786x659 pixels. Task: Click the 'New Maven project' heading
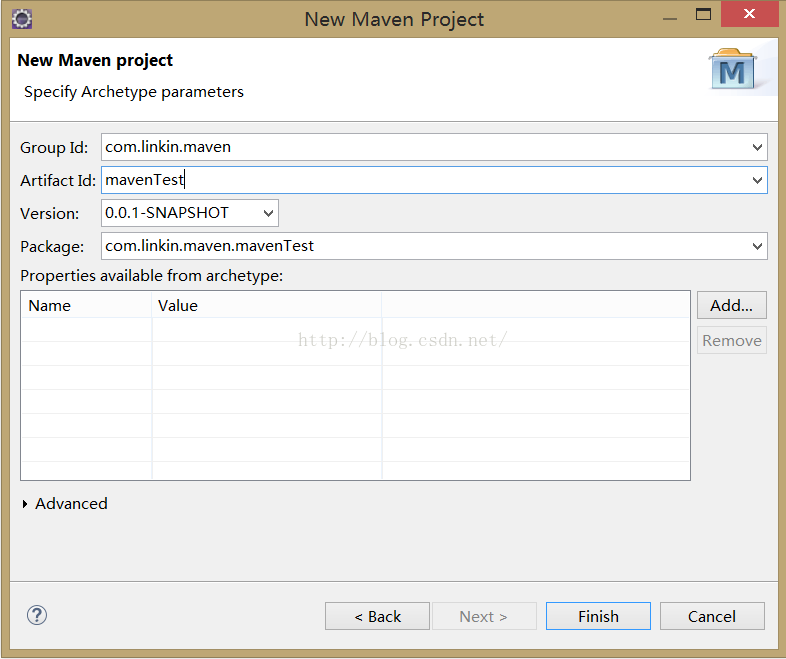[95, 61]
